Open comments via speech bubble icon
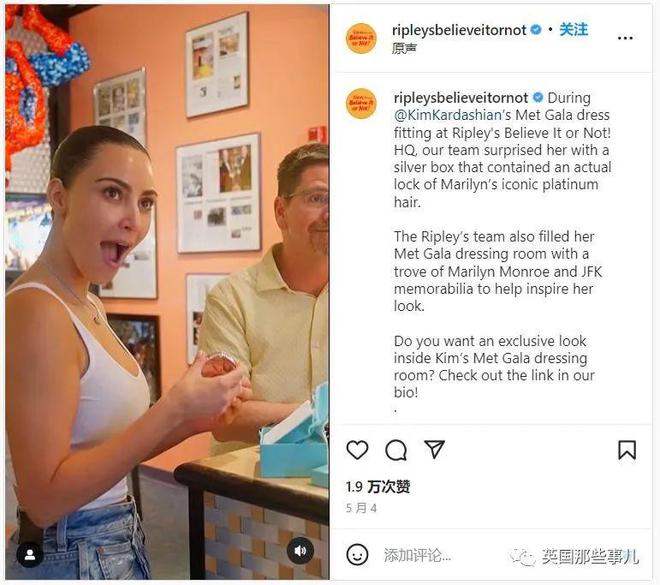Screen dimensions: 660x585 [396, 450]
